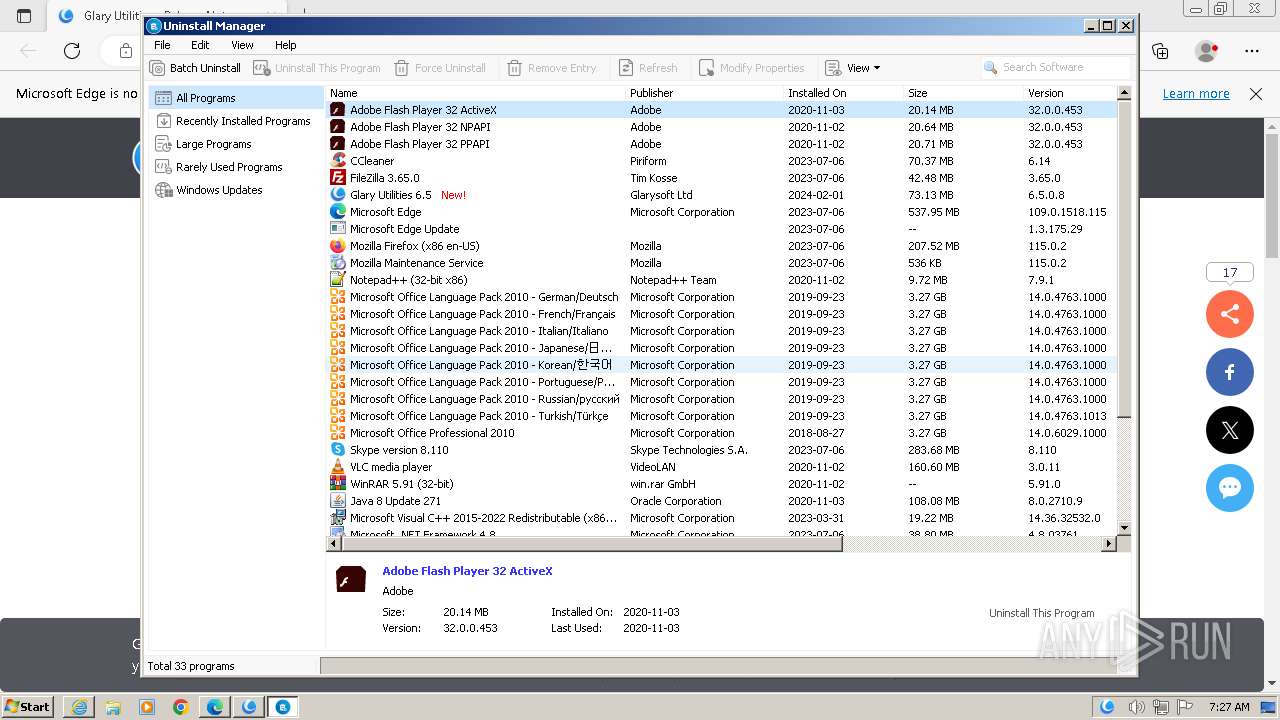Click the Edge profile avatar icon
Viewport: 1280px width, 720px height.
1207,50
